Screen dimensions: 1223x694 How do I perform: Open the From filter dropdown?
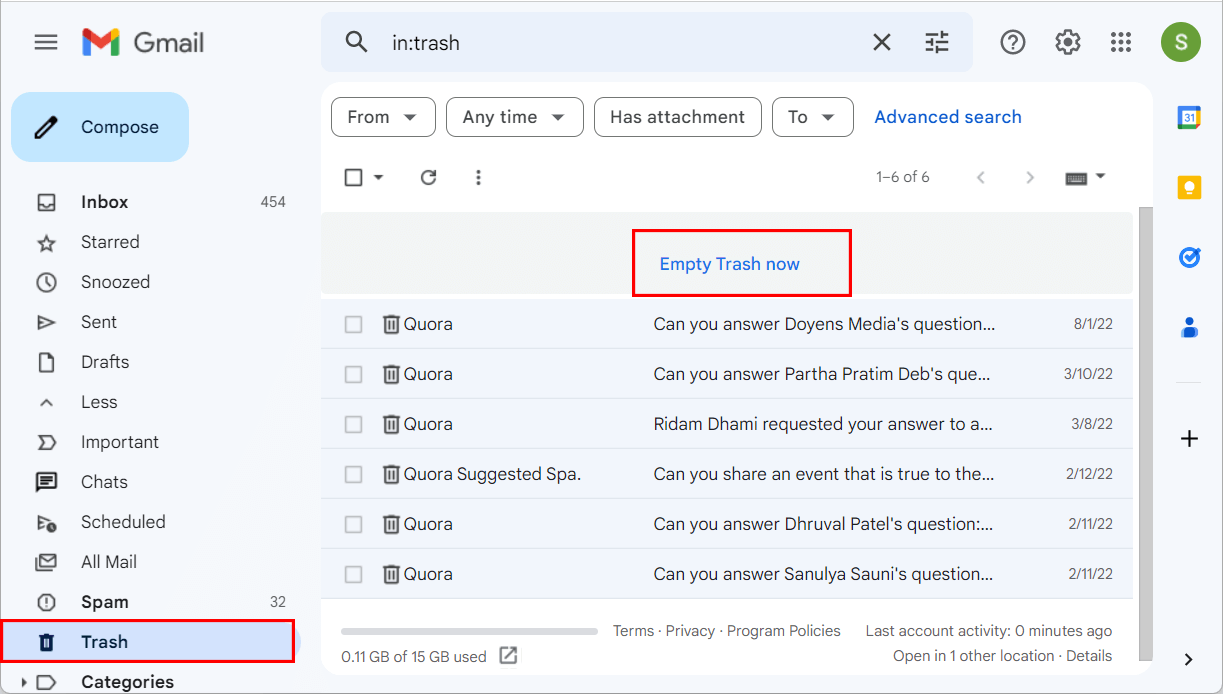(383, 117)
